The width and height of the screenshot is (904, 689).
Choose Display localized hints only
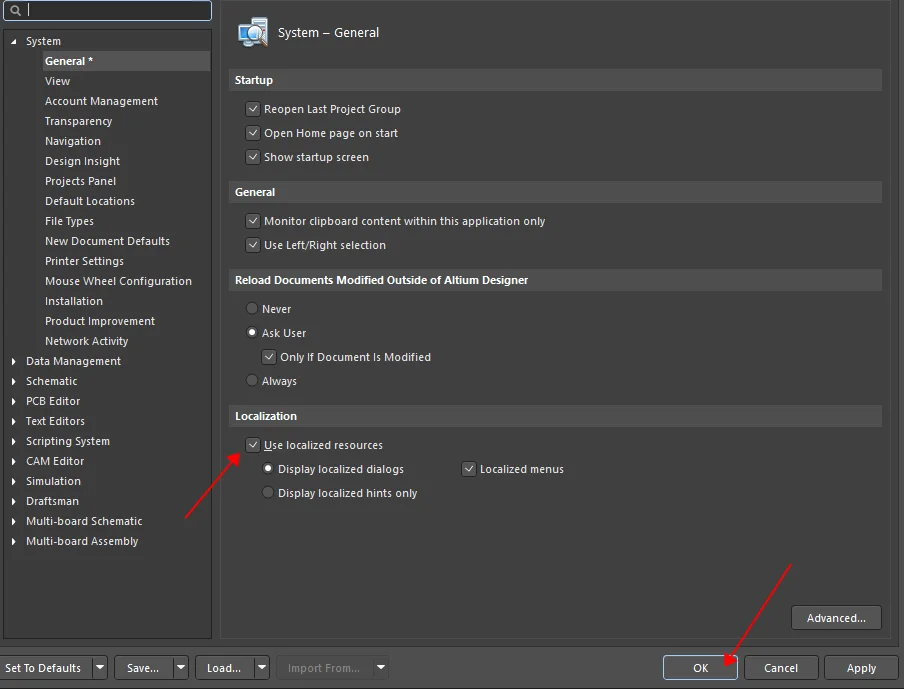click(268, 493)
